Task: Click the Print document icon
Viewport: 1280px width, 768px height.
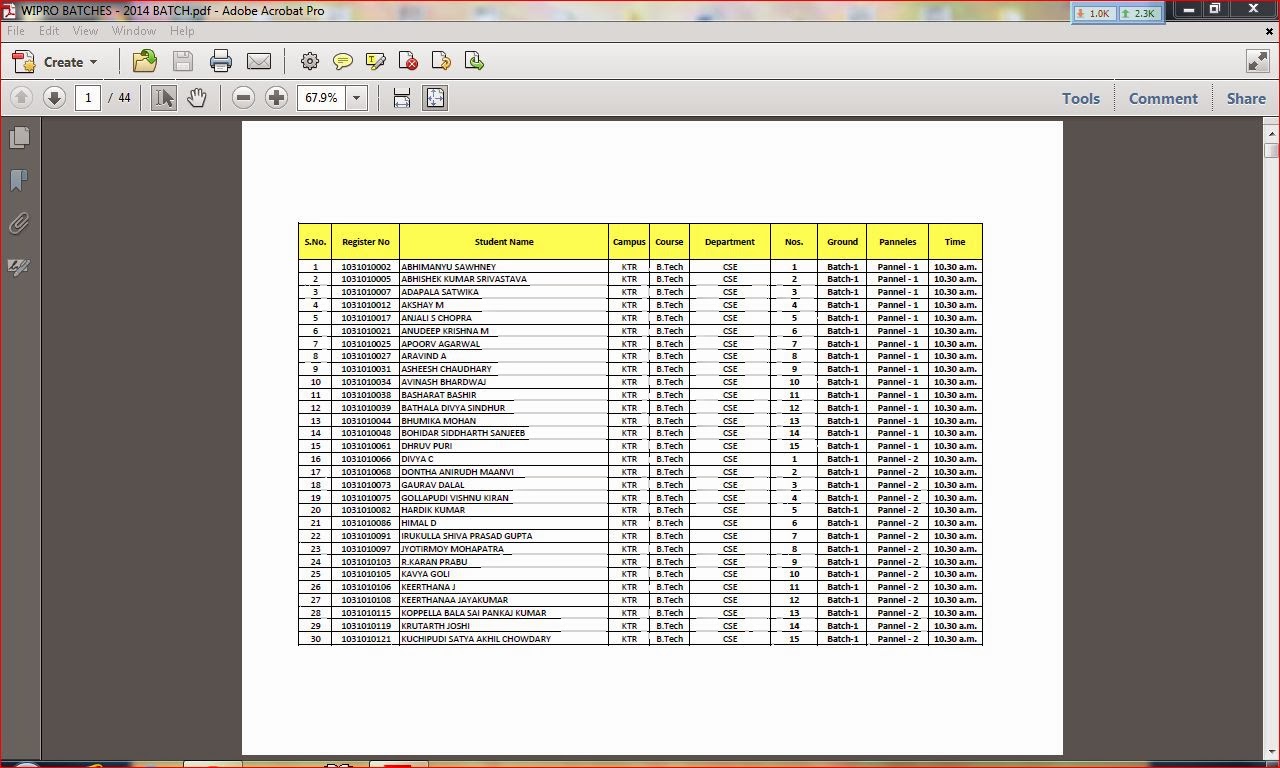Action: point(221,61)
